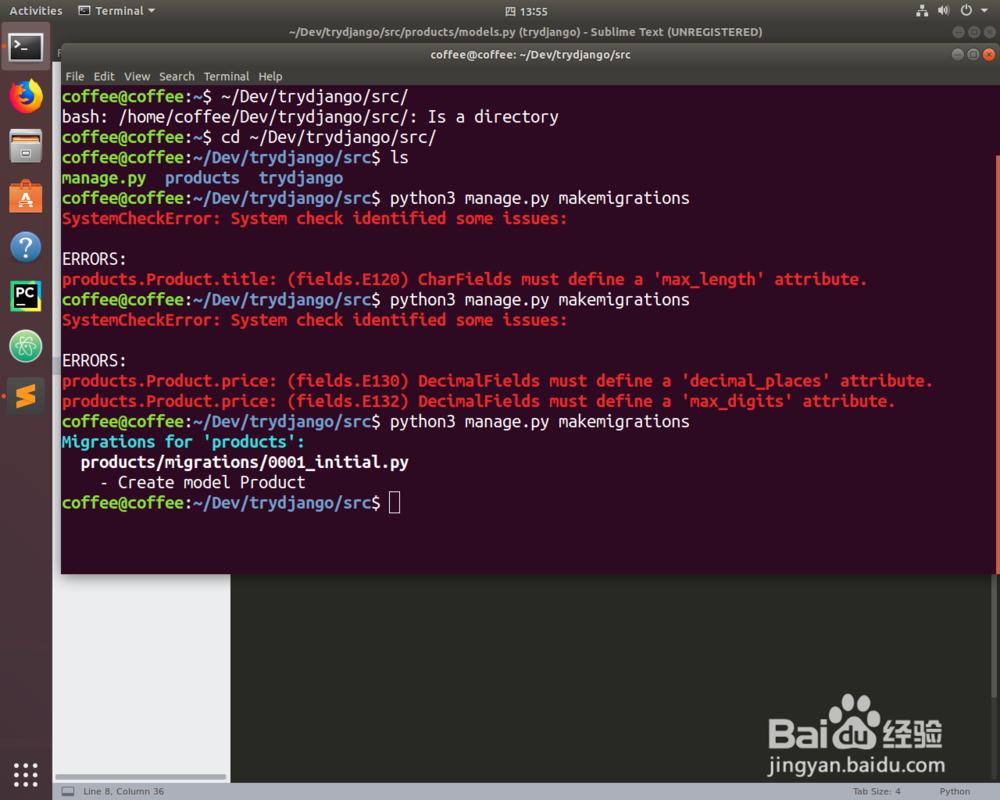Launch PyCharm from the dock
The width and height of the screenshot is (1000, 800).
pos(26,296)
